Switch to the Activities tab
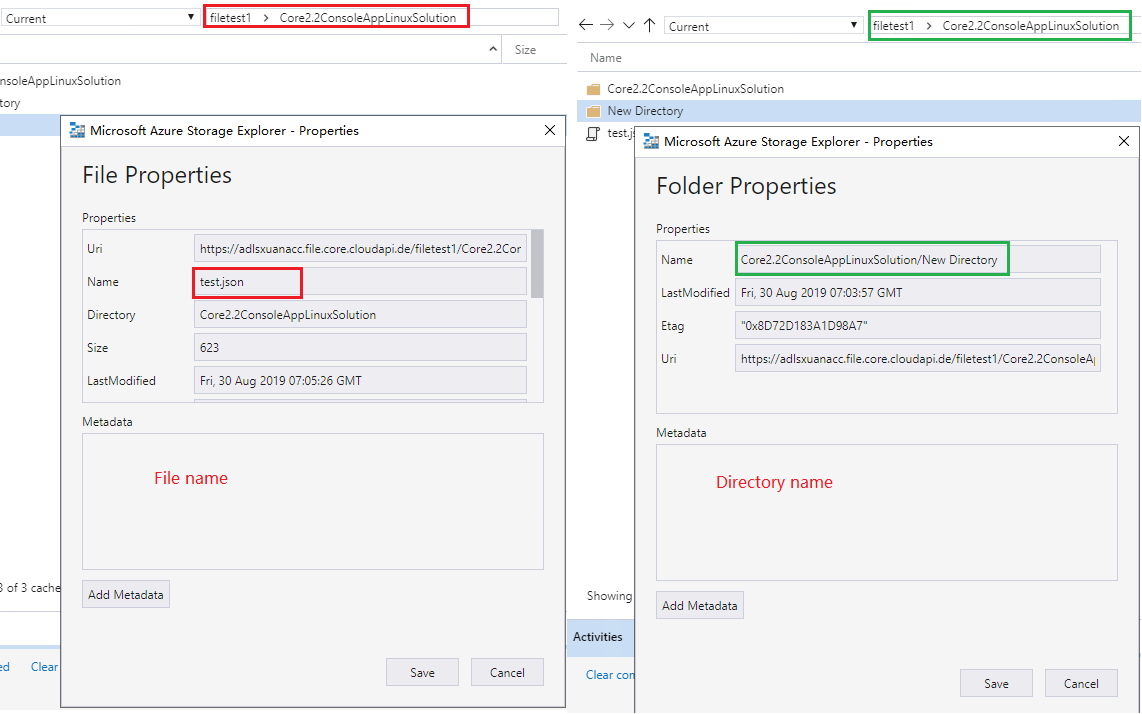The image size is (1142, 714). pos(599,637)
